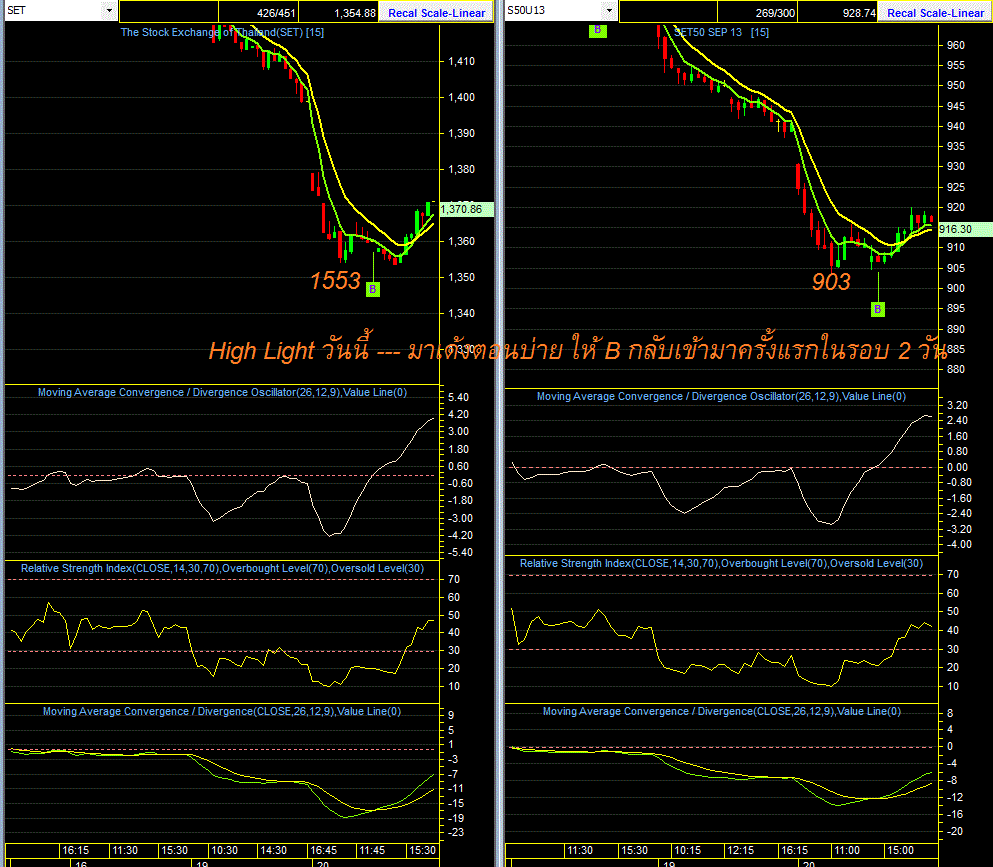Select the orange 903 annotation
This screenshot has width=993, height=867.
pyautogui.click(x=831, y=282)
